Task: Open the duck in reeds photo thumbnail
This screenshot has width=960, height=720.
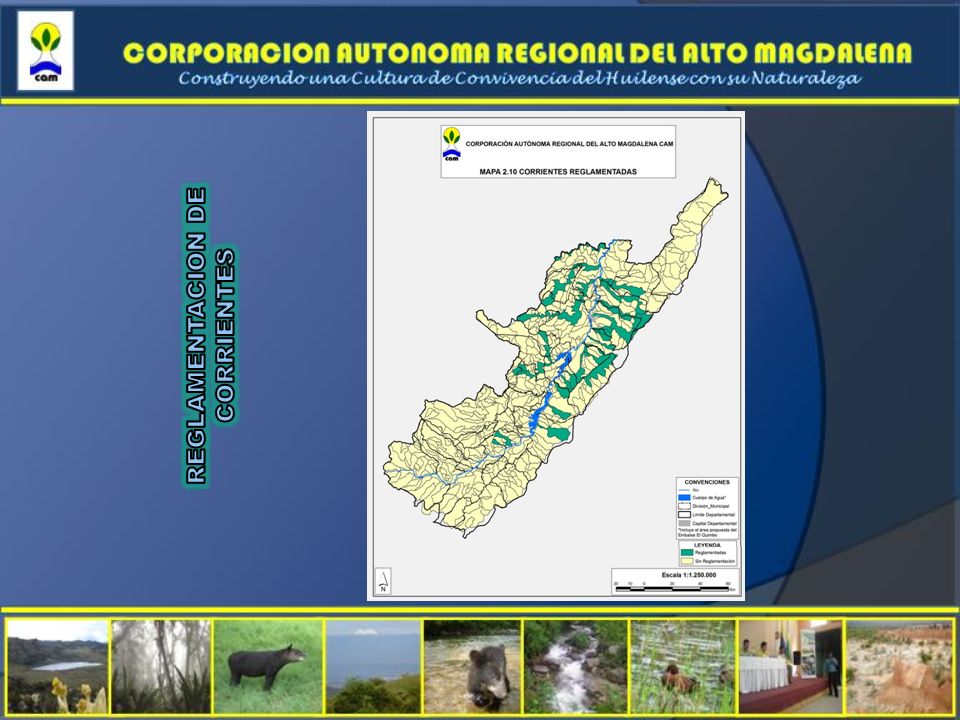Action: click(x=683, y=667)
